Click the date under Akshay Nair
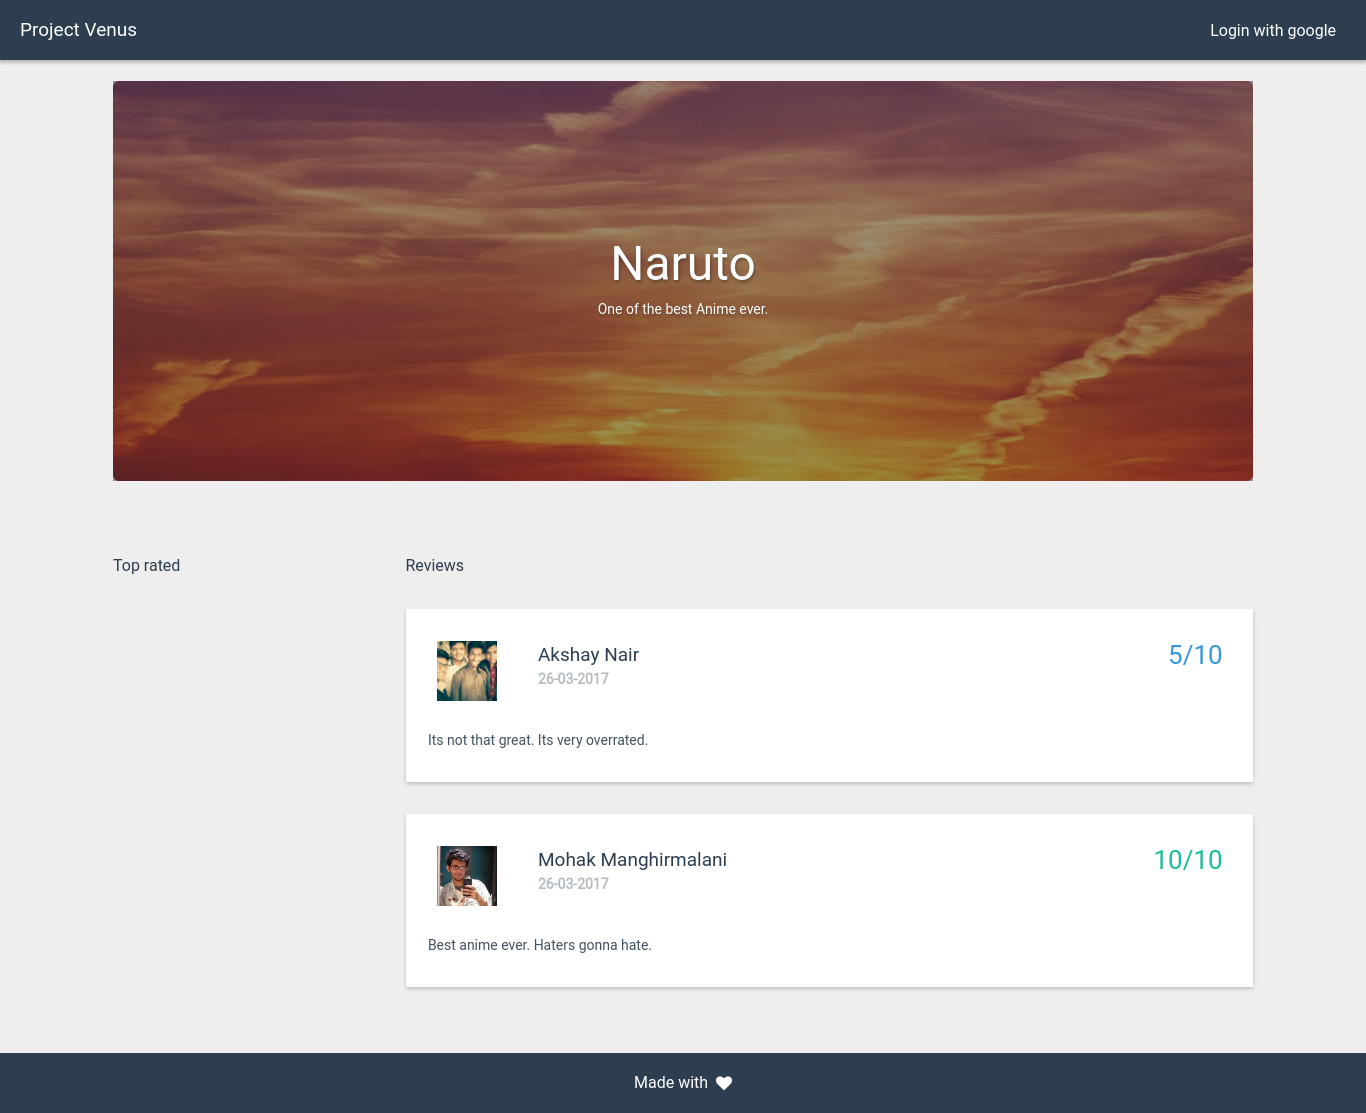Image resolution: width=1366 pixels, height=1113 pixels. click(573, 679)
